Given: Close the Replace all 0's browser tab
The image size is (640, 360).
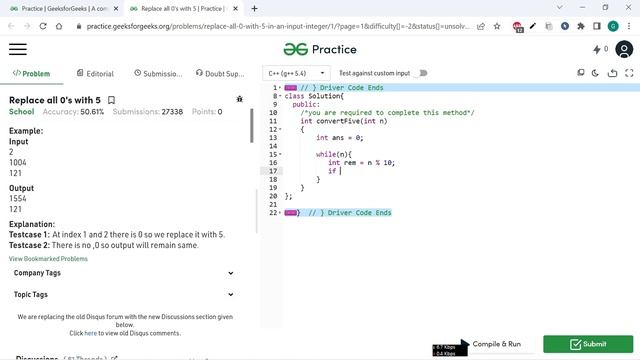Looking at the screenshot, I should [236, 9].
